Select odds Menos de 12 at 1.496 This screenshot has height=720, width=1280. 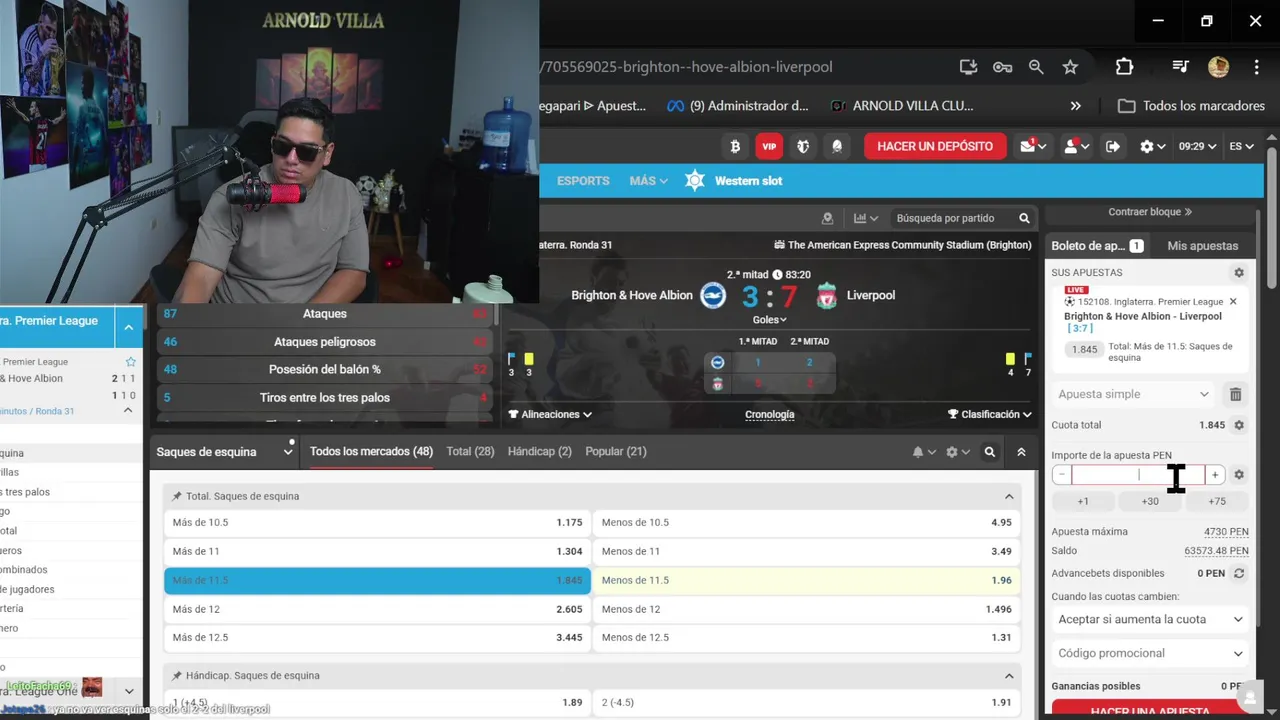[x=806, y=609]
